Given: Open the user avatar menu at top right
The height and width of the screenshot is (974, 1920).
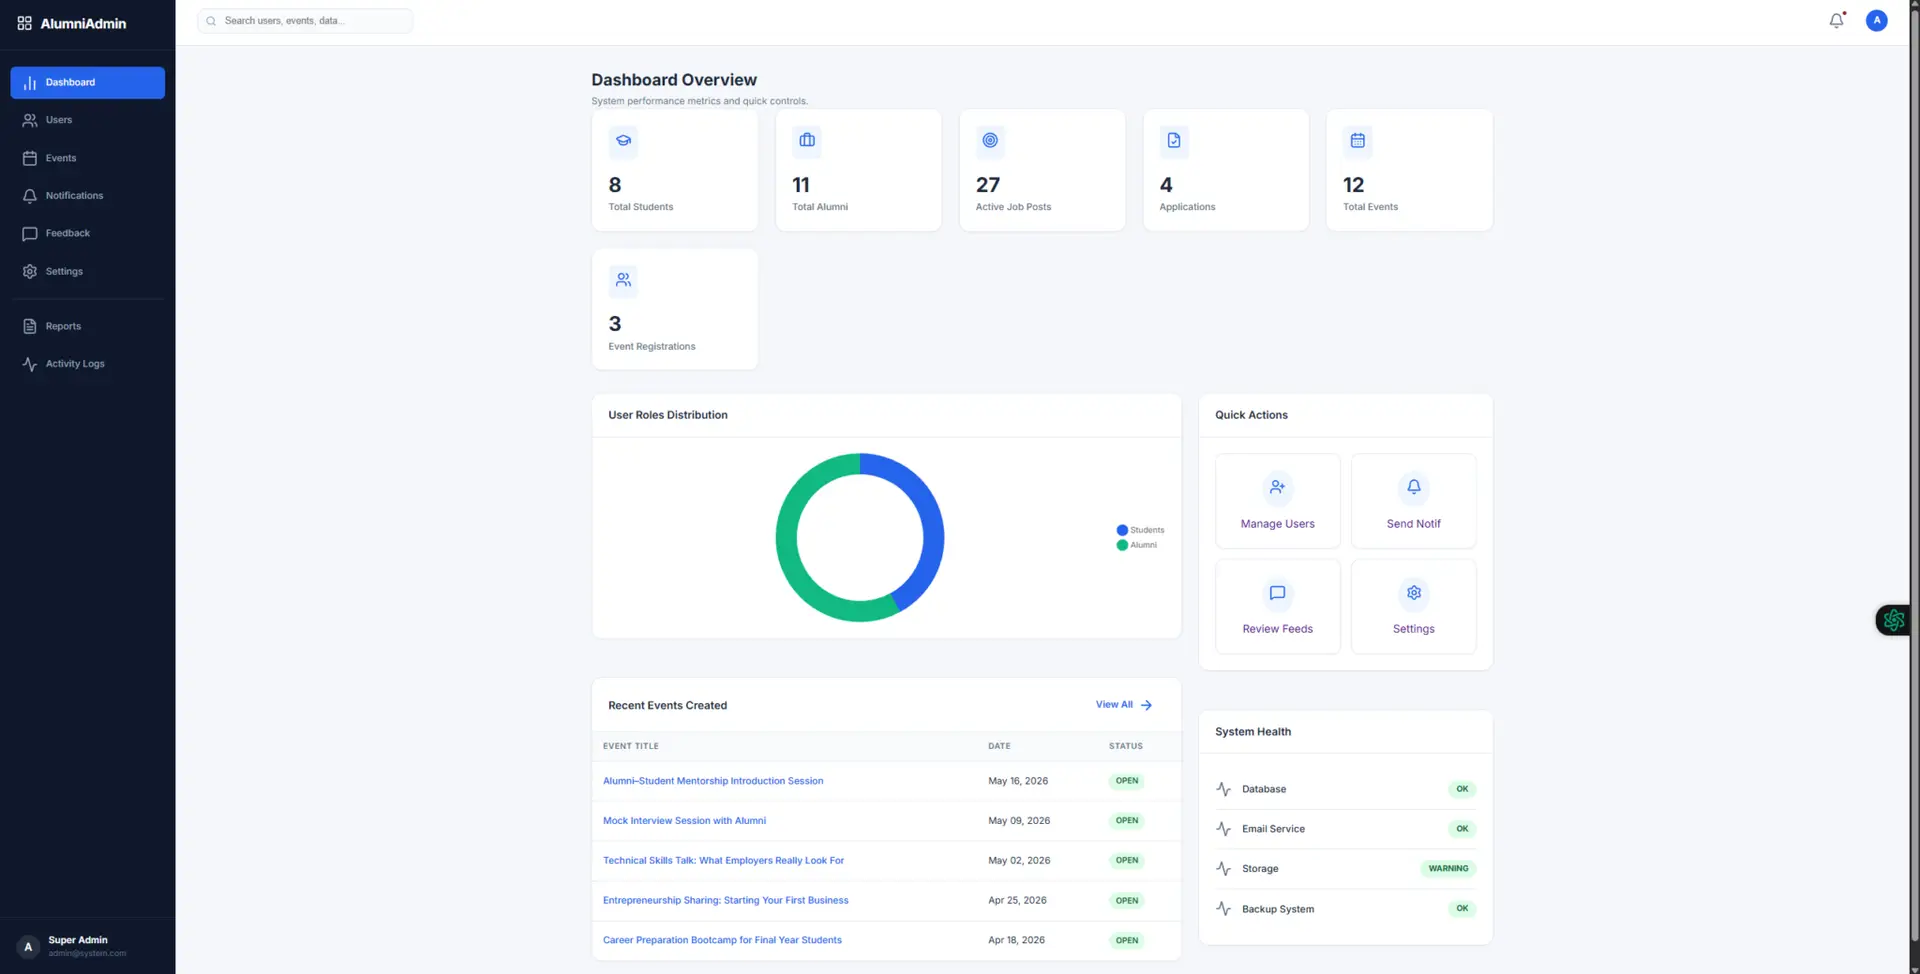Looking at the screenshot, I should coord(1876,21).
